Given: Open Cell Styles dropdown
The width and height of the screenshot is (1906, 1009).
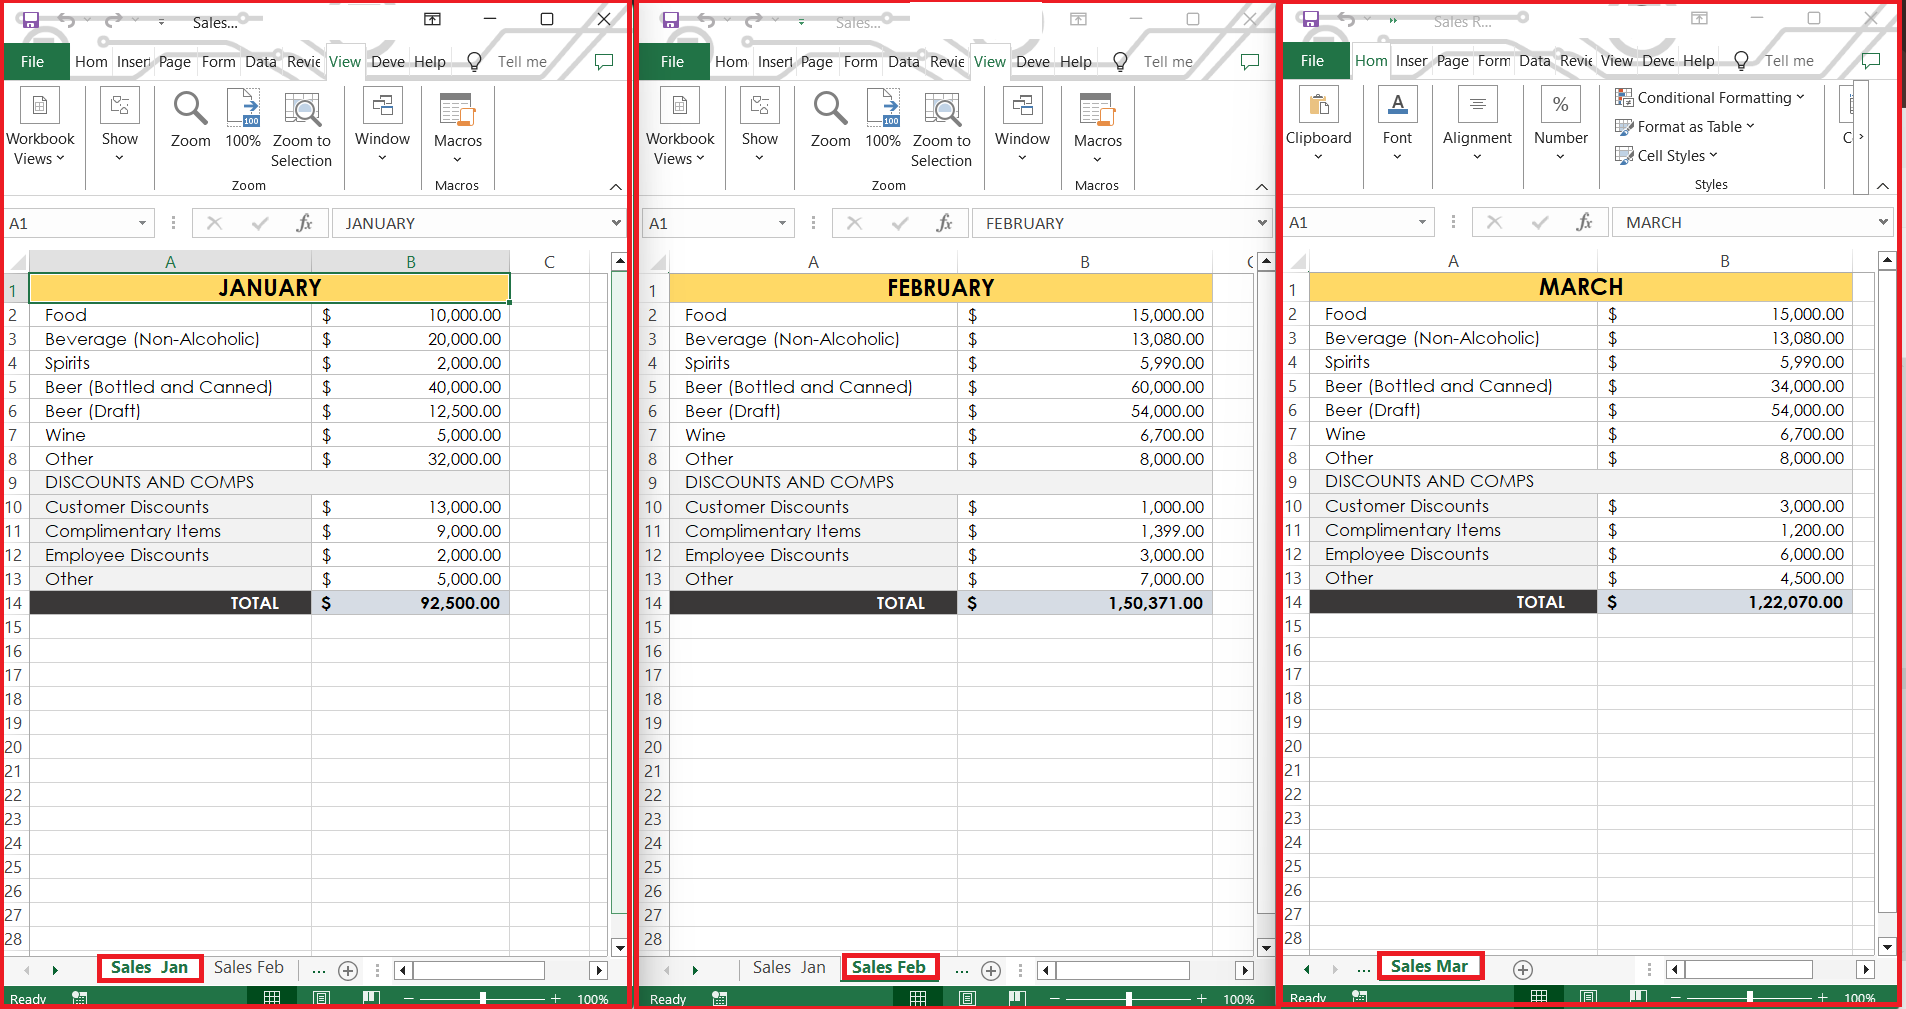Looking at the screenshot, I should [1666, 155].
